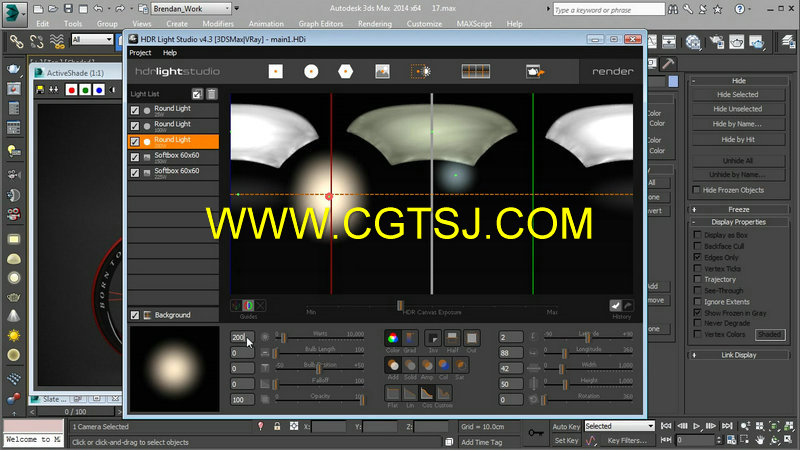Open the Project menu in HDR Light Studio

pyautogui.click(x=140, y=53)
